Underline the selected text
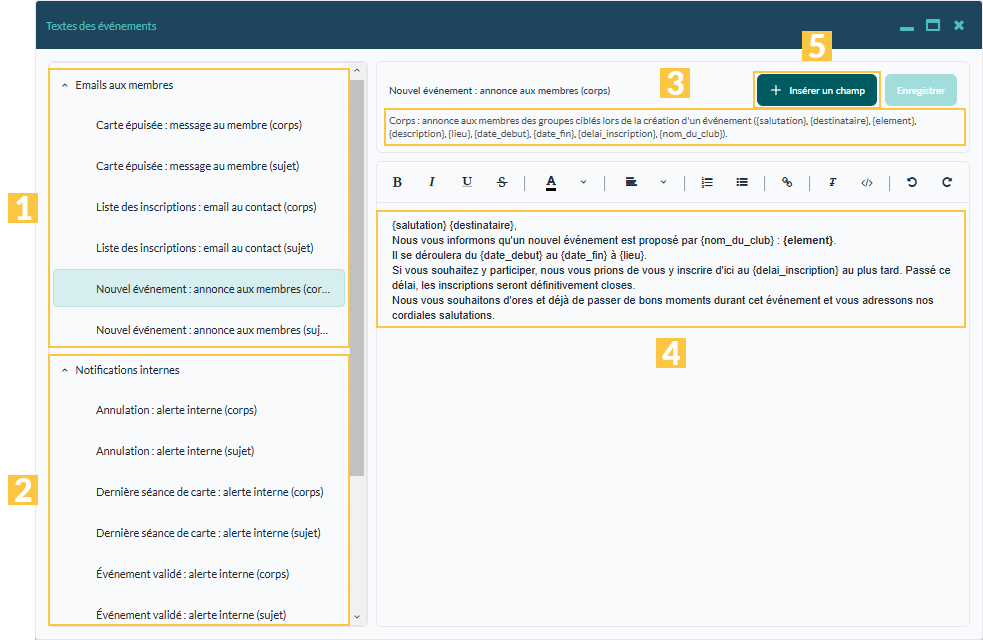The width and height of the screenshot is (983, 640). (x=467, y=182)
